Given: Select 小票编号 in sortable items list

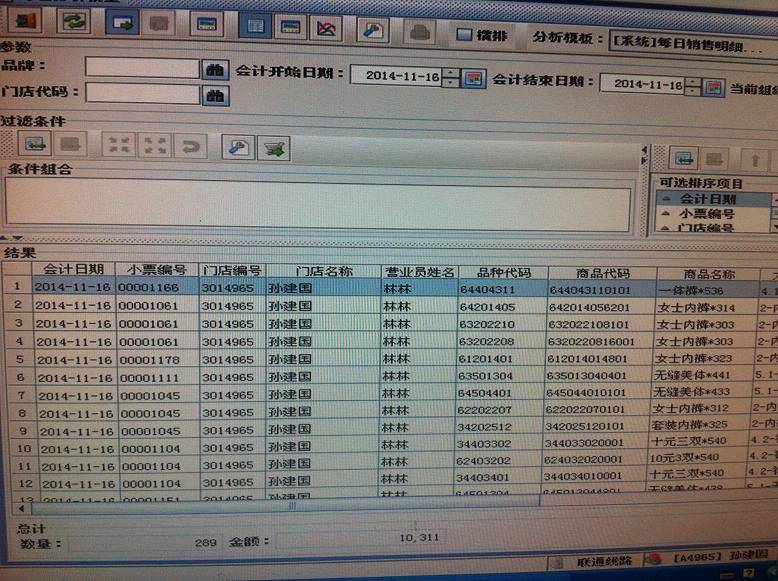Looking at the screenshot, I should tap(707, 213).
